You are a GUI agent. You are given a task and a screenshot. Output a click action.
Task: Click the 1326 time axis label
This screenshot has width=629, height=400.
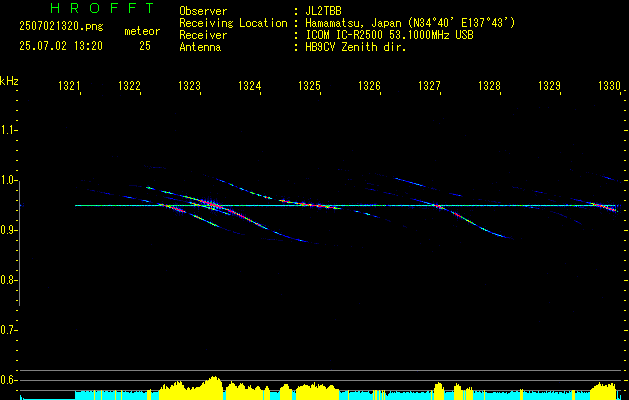point(369,86)
